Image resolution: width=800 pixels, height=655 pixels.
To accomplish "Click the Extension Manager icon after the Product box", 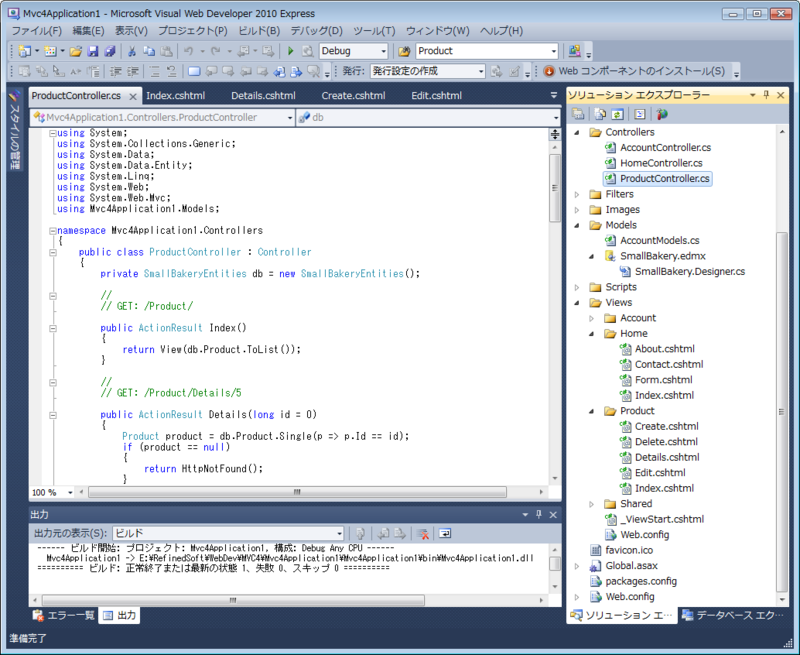I will pyautogui.click(x=574, y=51).
